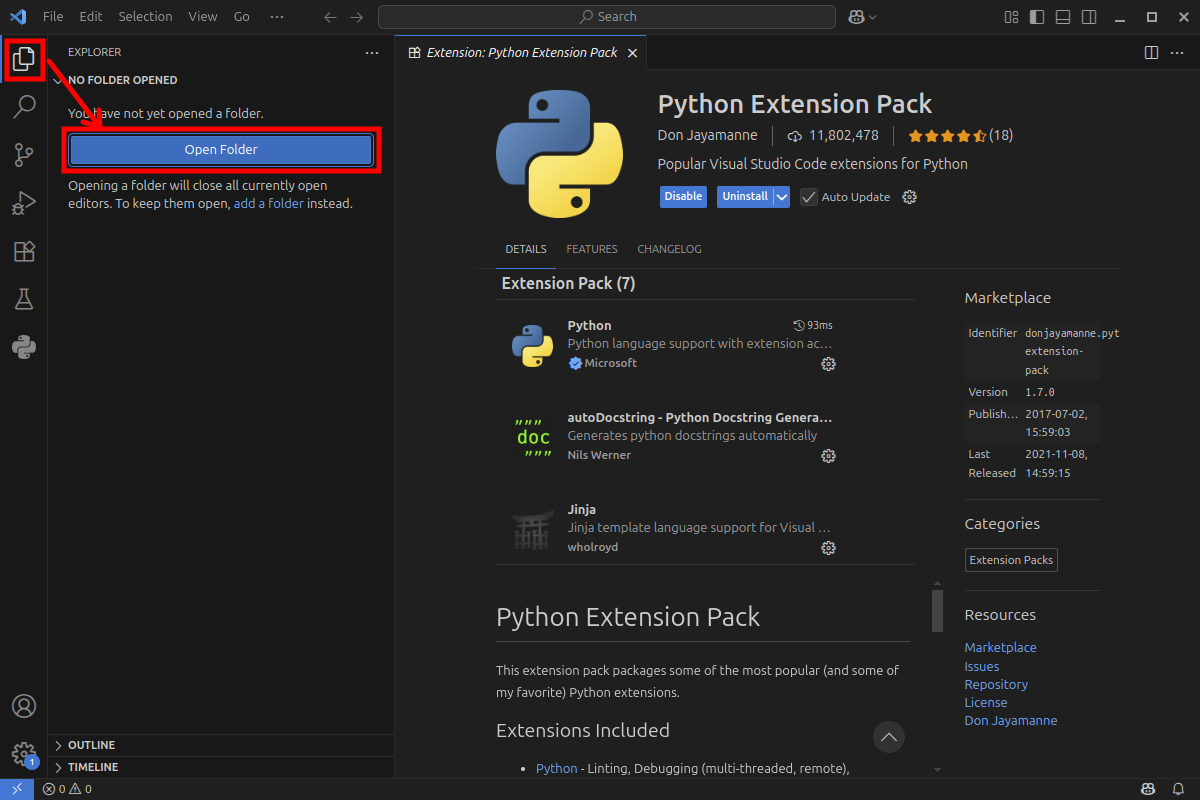The height and width of the screenshot is (800, 1200).
Task: Open the Accounts menu icon
Action: point(23,706)
